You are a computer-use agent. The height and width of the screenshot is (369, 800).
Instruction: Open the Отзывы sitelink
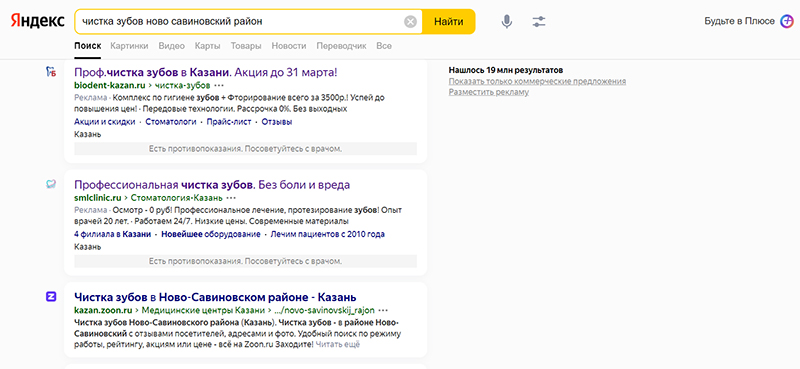point(277,122)
